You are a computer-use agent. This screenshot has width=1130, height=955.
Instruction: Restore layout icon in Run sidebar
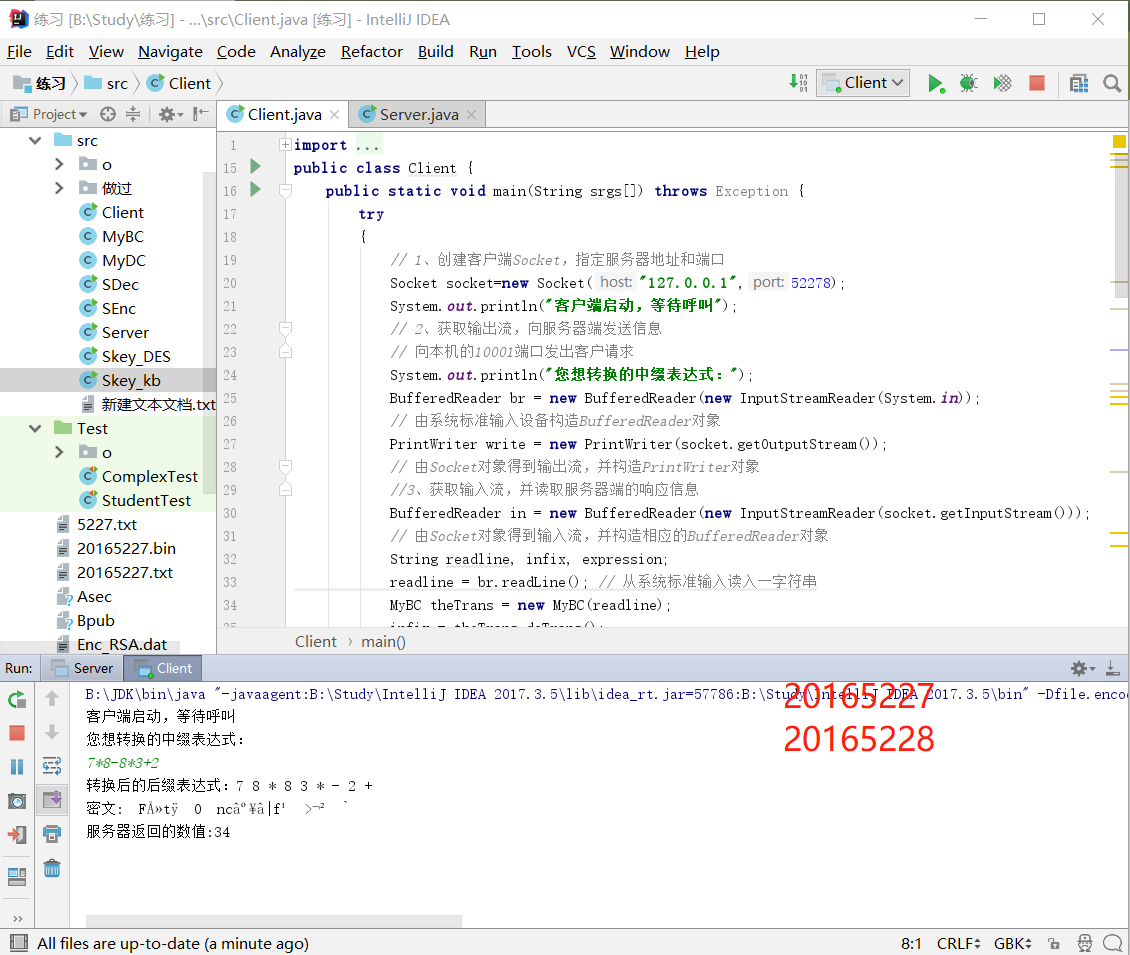pos(17,876)
